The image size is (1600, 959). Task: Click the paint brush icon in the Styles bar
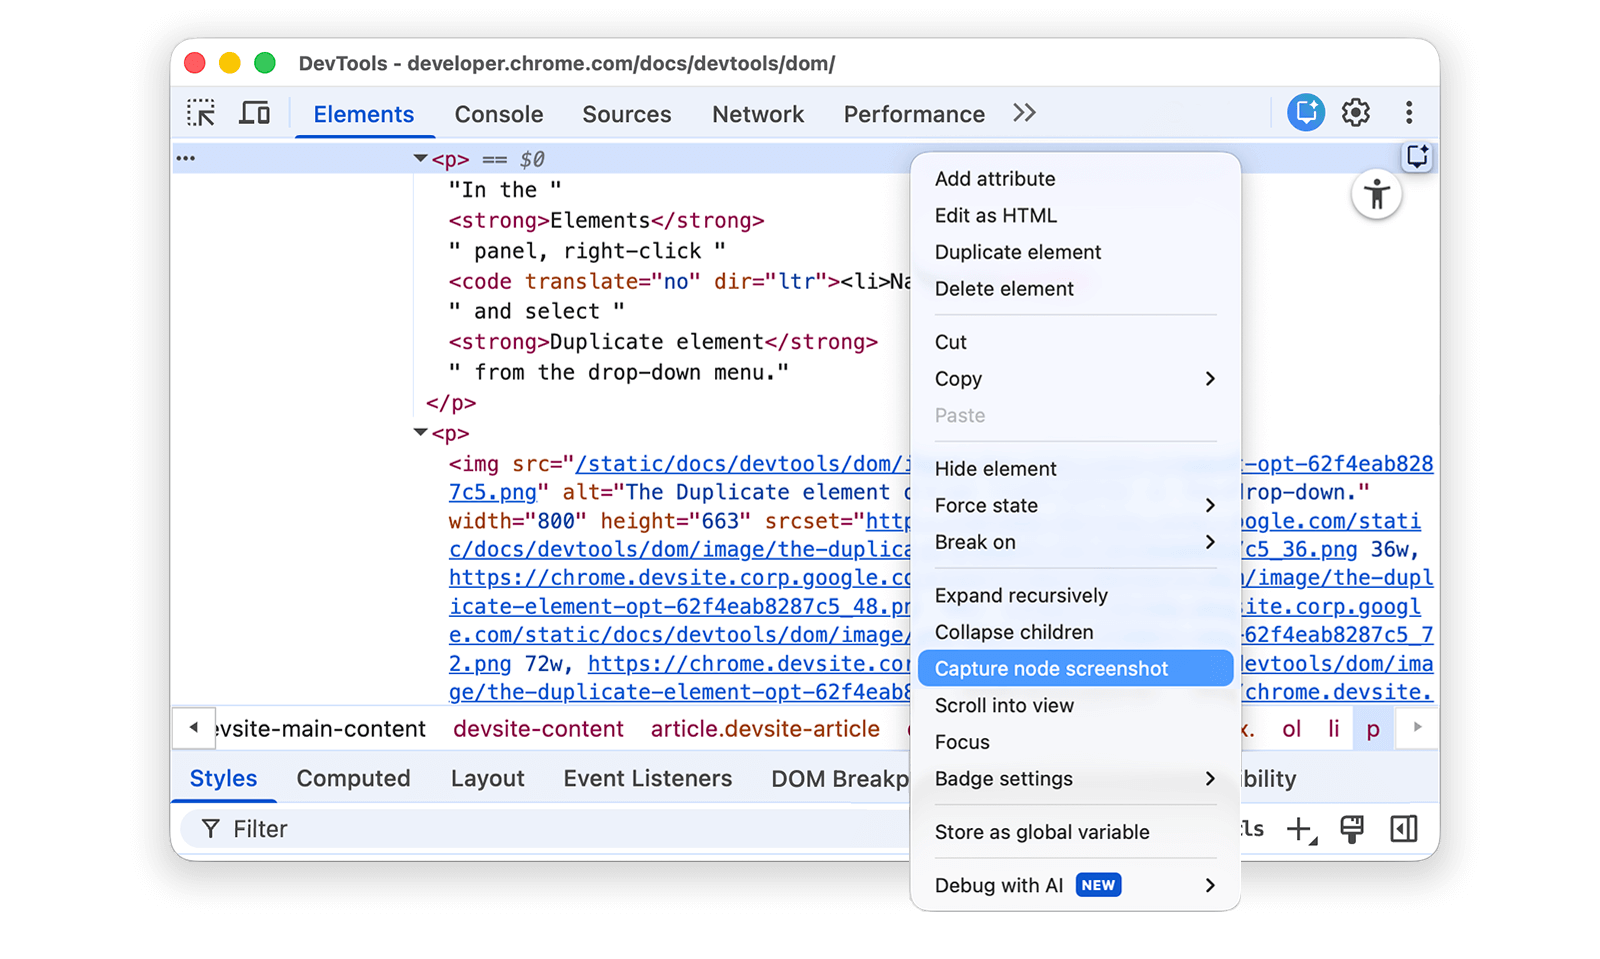(1352, 828)
